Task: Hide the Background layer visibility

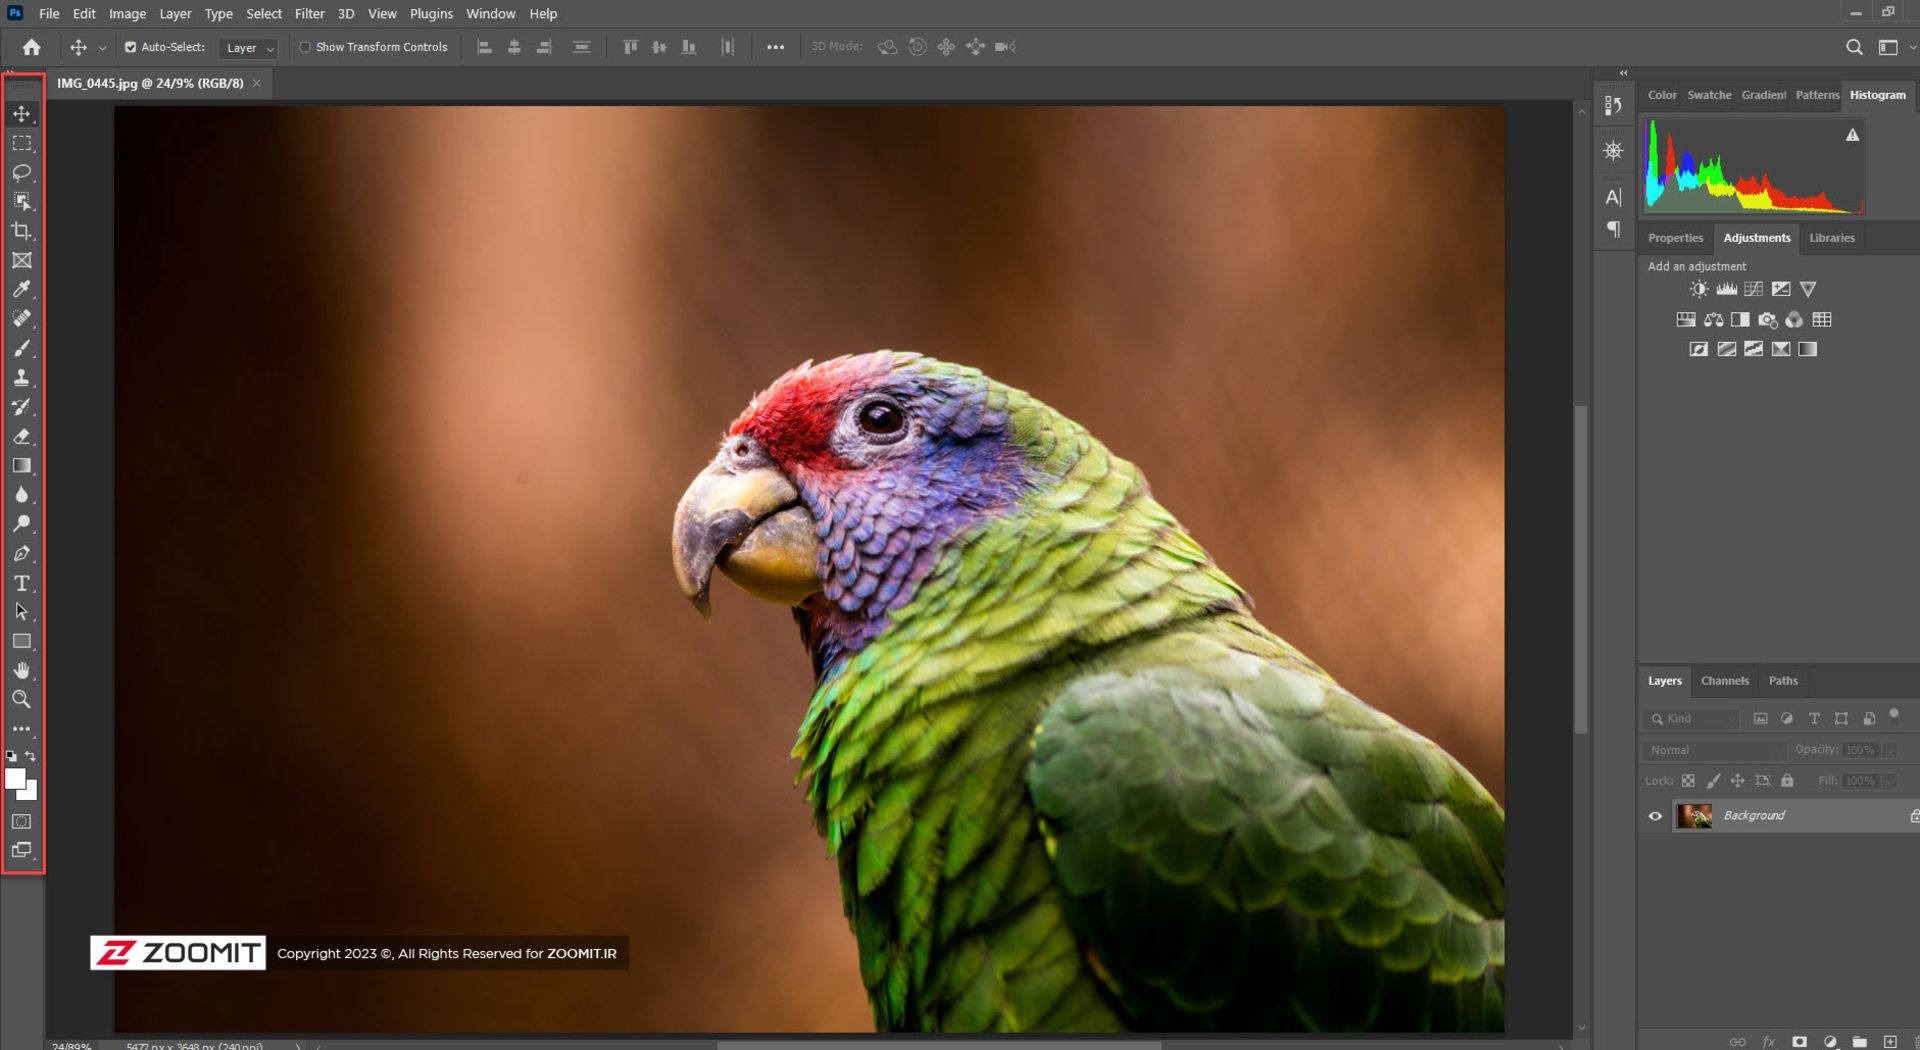Action: pyautogui.click(x=1655, y=816)
